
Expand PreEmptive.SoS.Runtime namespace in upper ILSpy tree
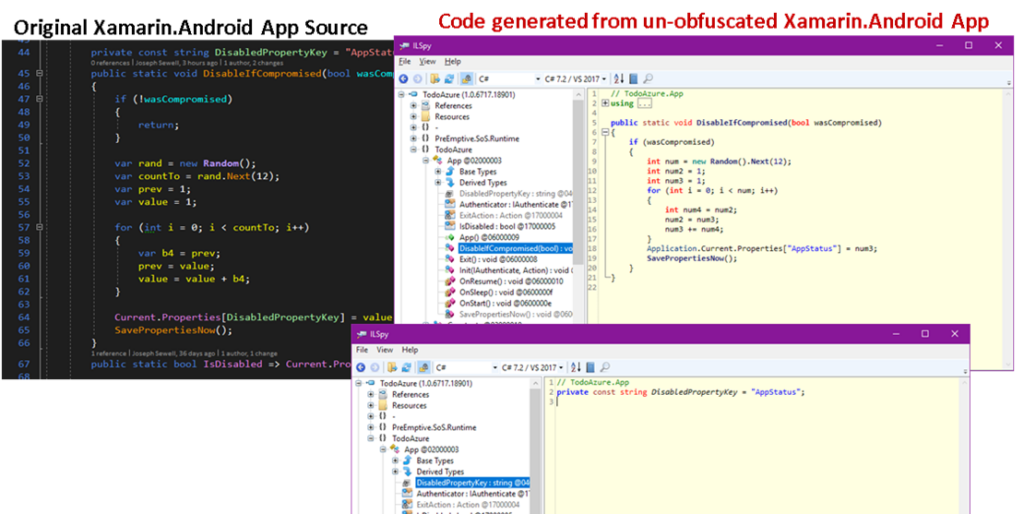point(413,138)
